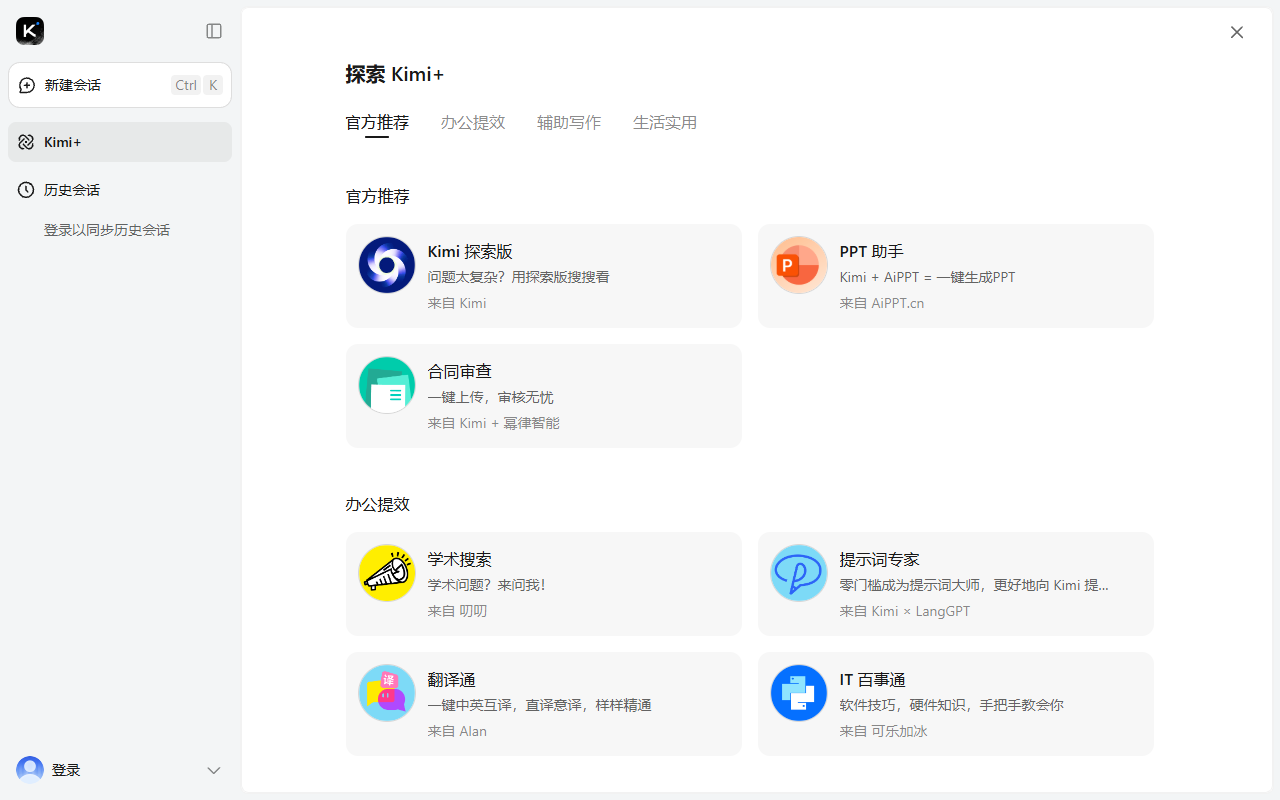Click text 来自 叨叨

pos(458,611)
